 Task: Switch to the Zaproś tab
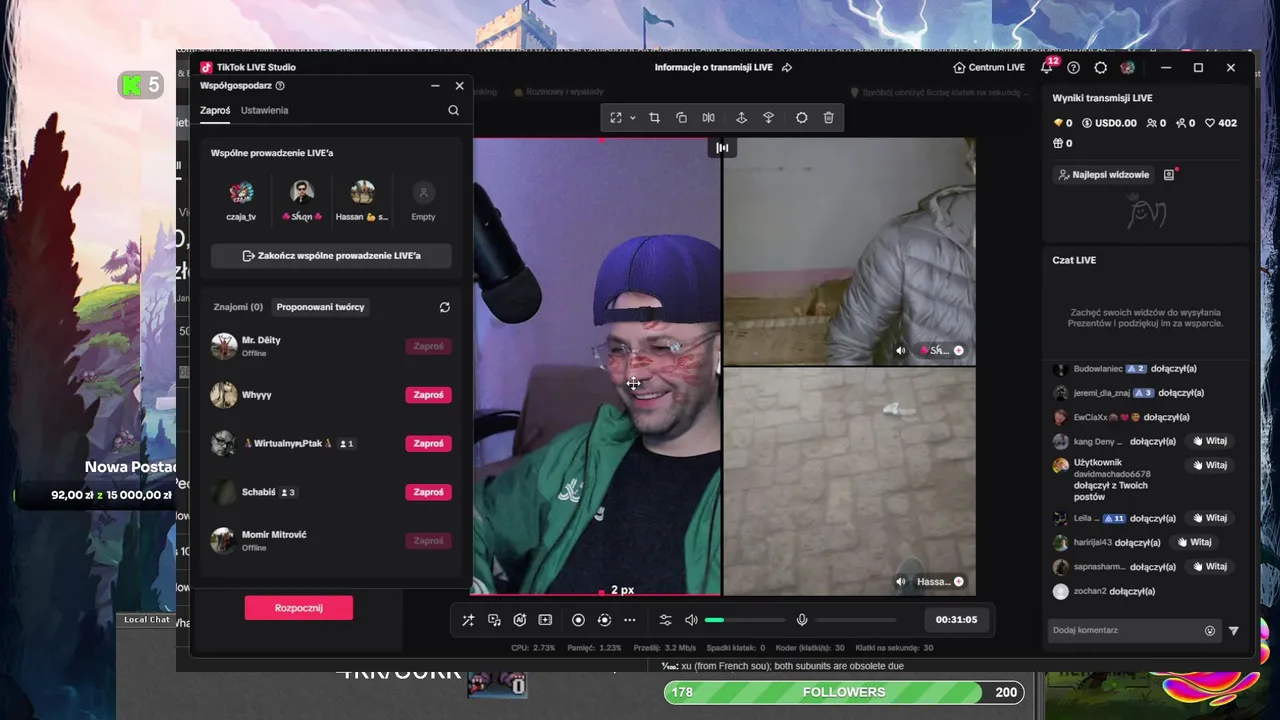coord(215,110)
